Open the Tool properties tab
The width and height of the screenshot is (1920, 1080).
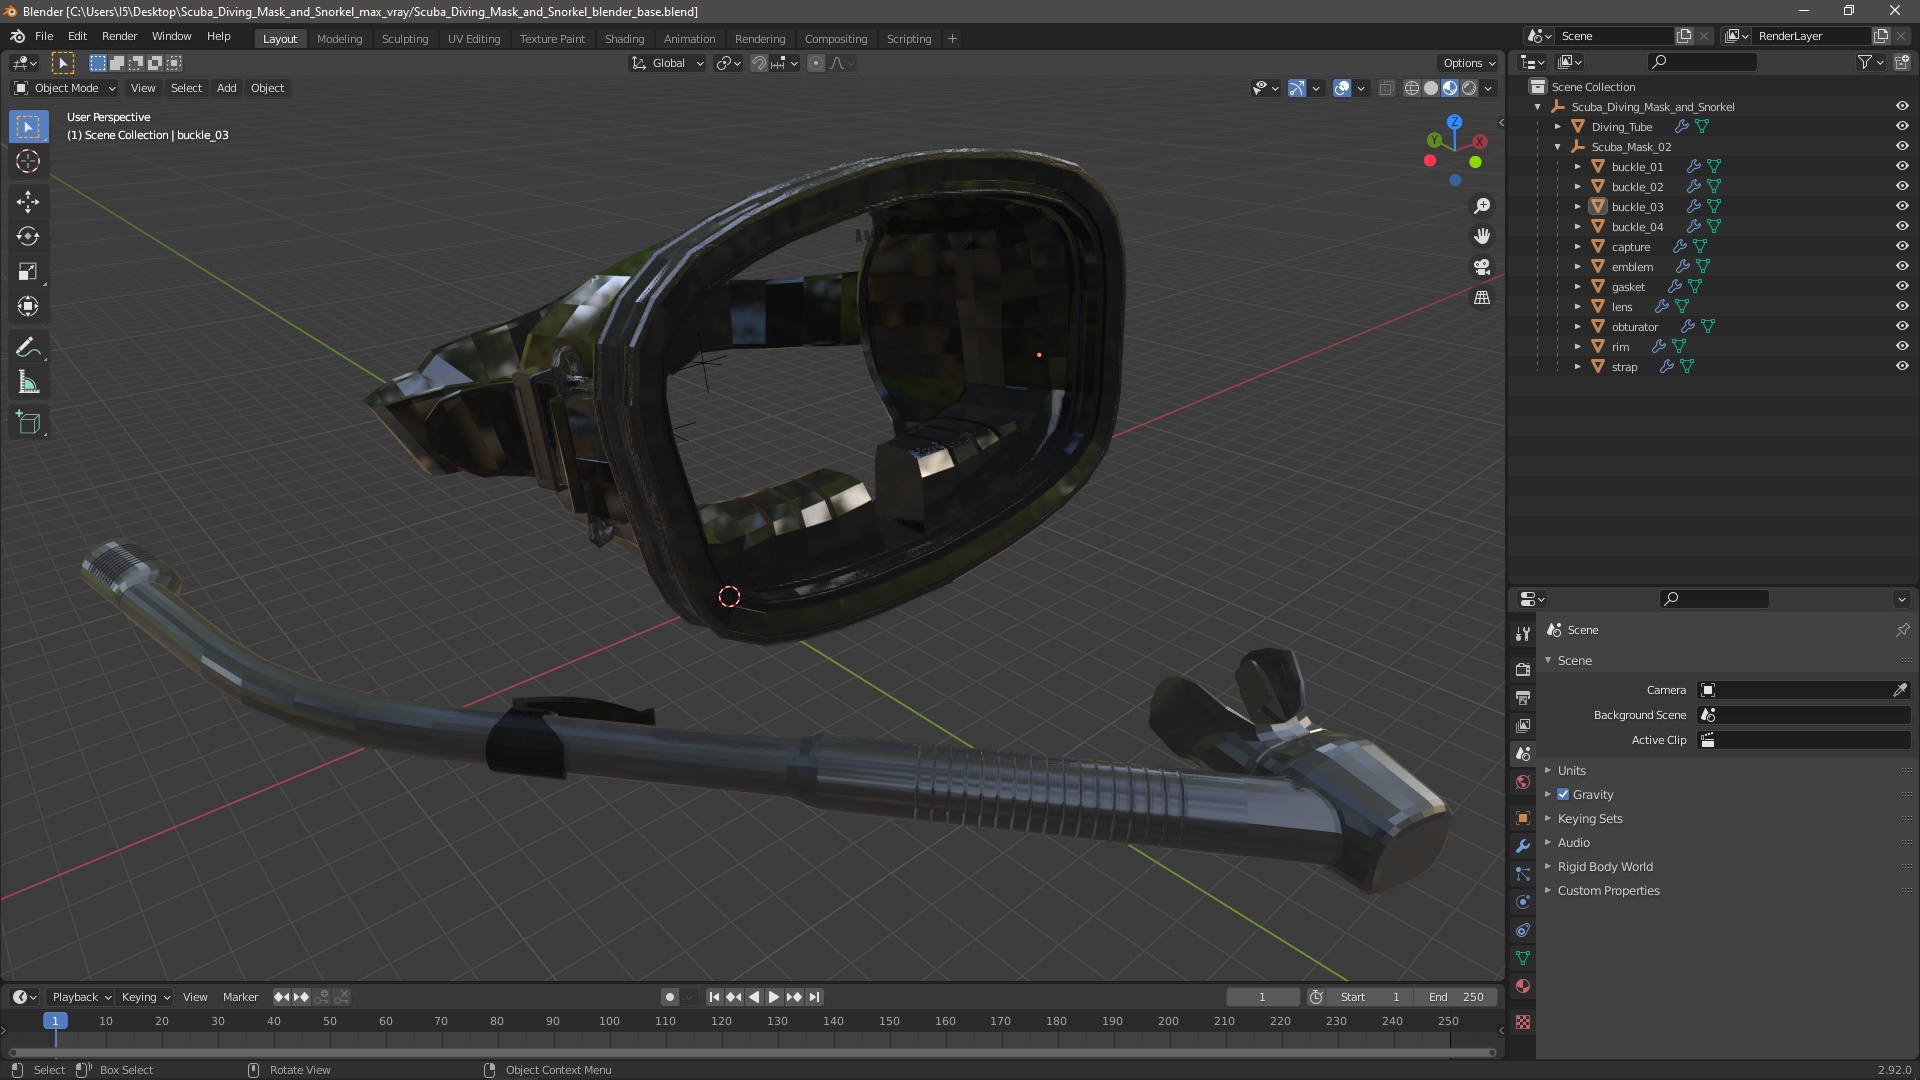[x=1523, y=634]
